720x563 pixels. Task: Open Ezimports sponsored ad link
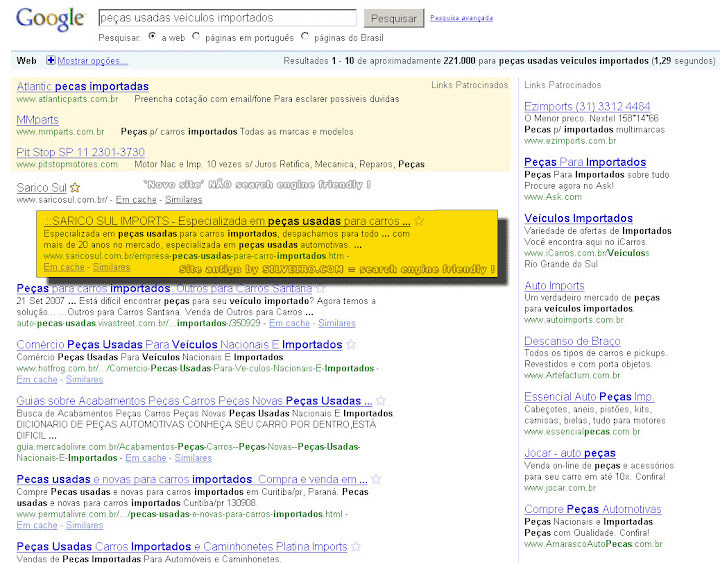587,107
